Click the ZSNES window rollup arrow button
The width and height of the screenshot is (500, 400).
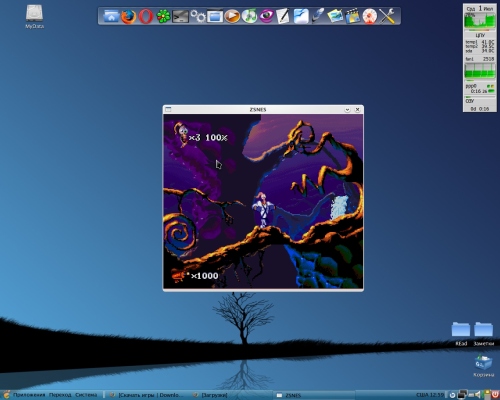347,109
